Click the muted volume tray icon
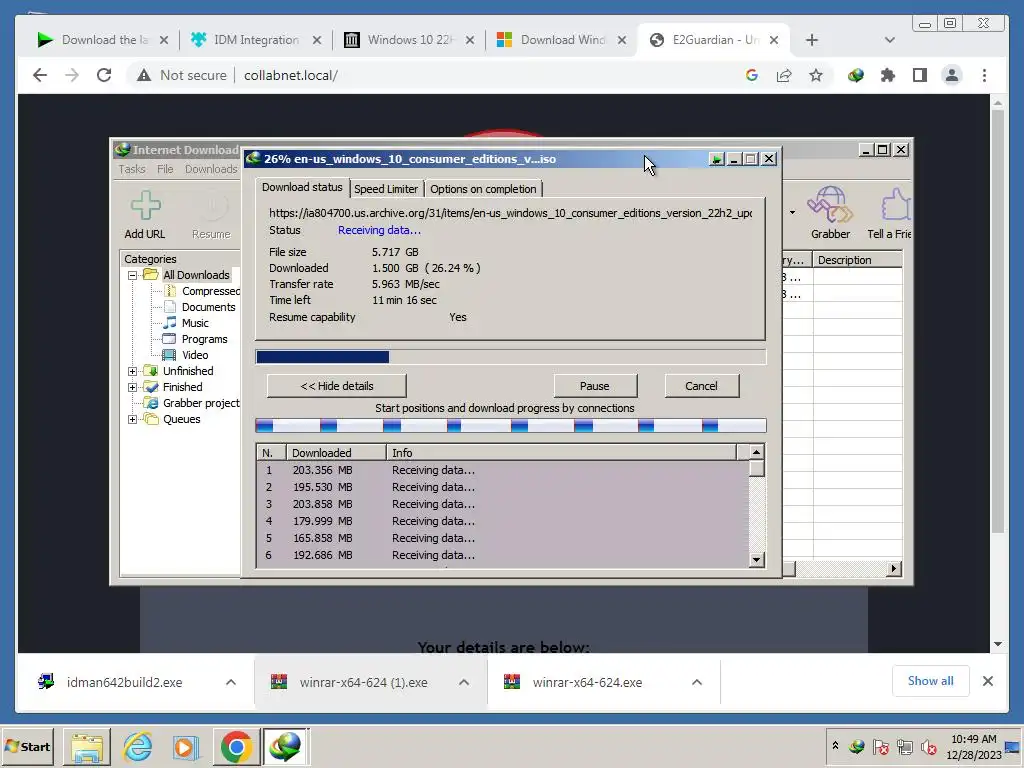This screenshot has height=768, width=1024. tap(928, 746)
